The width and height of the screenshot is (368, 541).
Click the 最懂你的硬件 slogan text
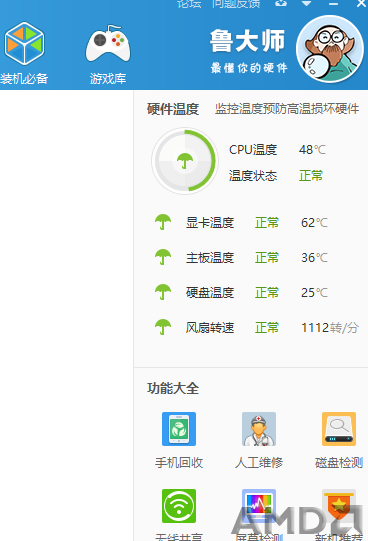pyautogui.click(x=249, y=68)
